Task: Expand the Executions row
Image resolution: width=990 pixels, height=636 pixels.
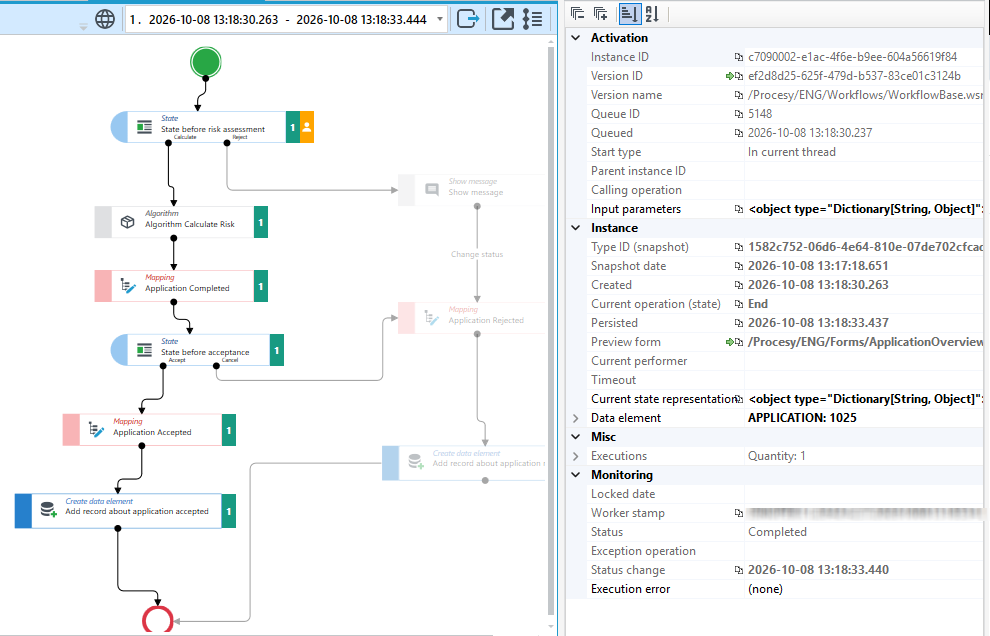Action: click(576, 456)
